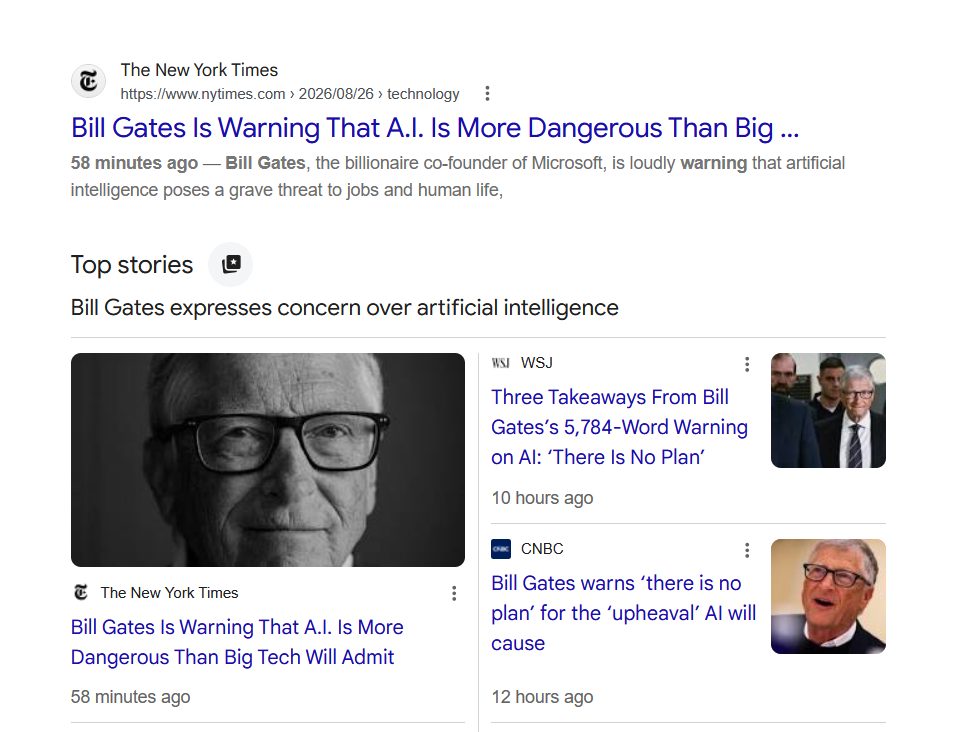Viewport: 977px width, 732px height.
Task: Open 'Dangerous Than Big Tech Will Admit' story link
Action: point(237,642)
